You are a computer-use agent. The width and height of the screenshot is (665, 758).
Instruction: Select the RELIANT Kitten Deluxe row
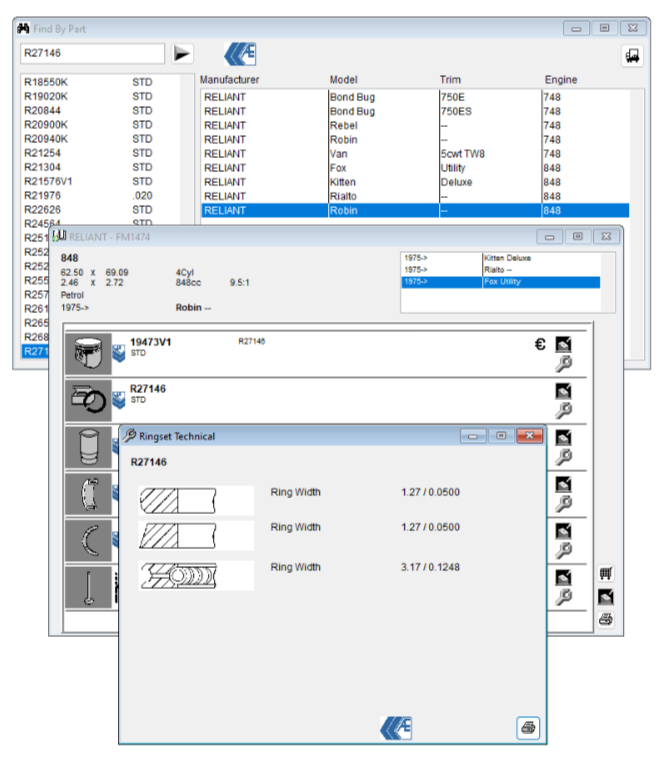[415, 182]
